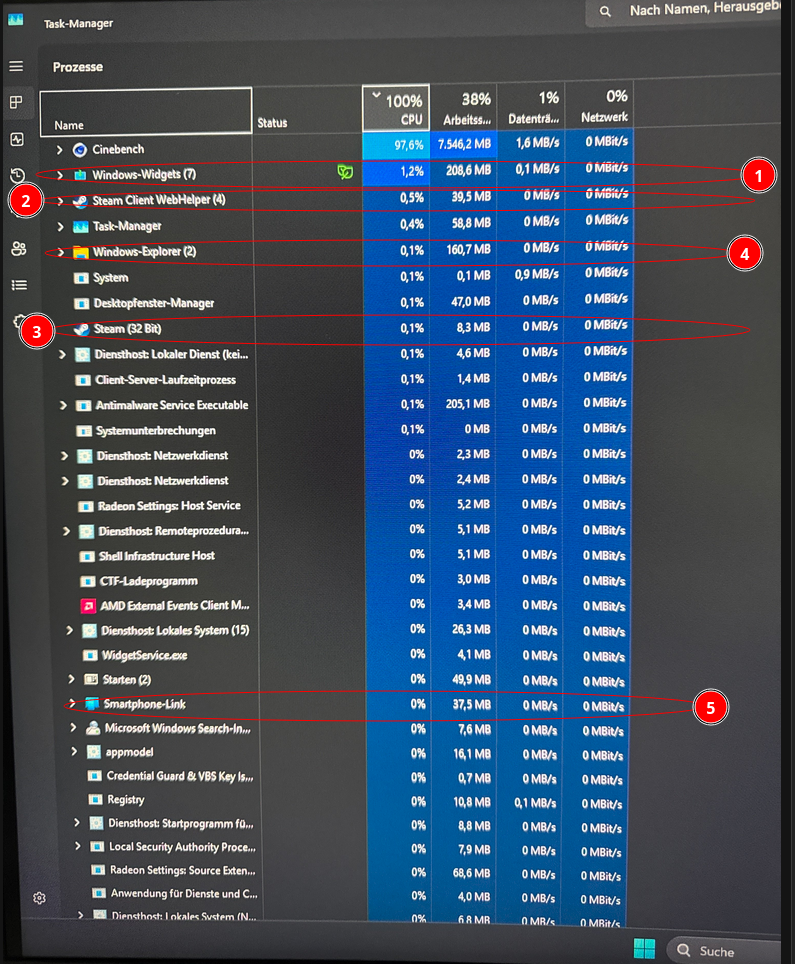Click the search magnifier icon at top
Image resolution: width=795 pixels, height=964 pixels.
pyautogui.click(x=605, y=11)
